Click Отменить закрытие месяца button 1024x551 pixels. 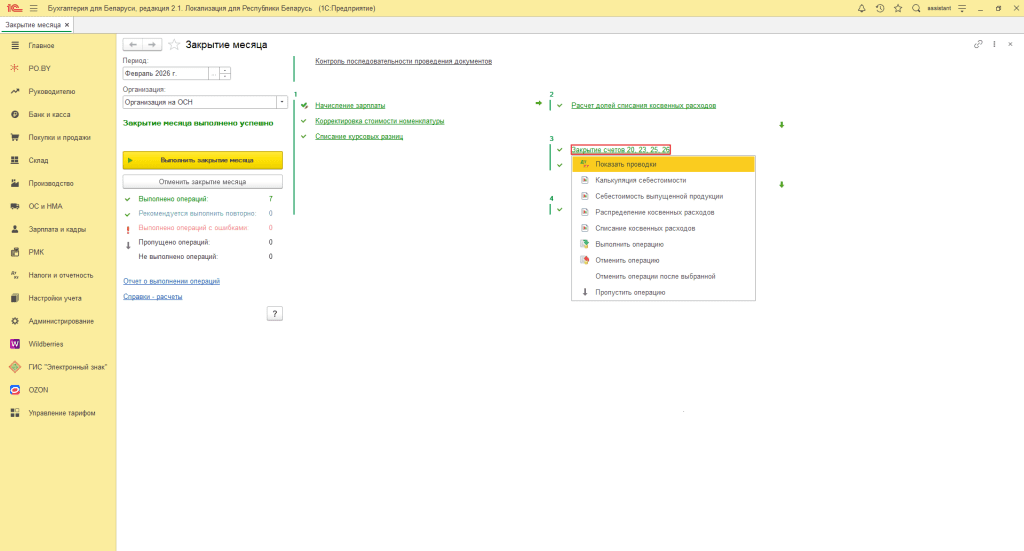[203, 182]
